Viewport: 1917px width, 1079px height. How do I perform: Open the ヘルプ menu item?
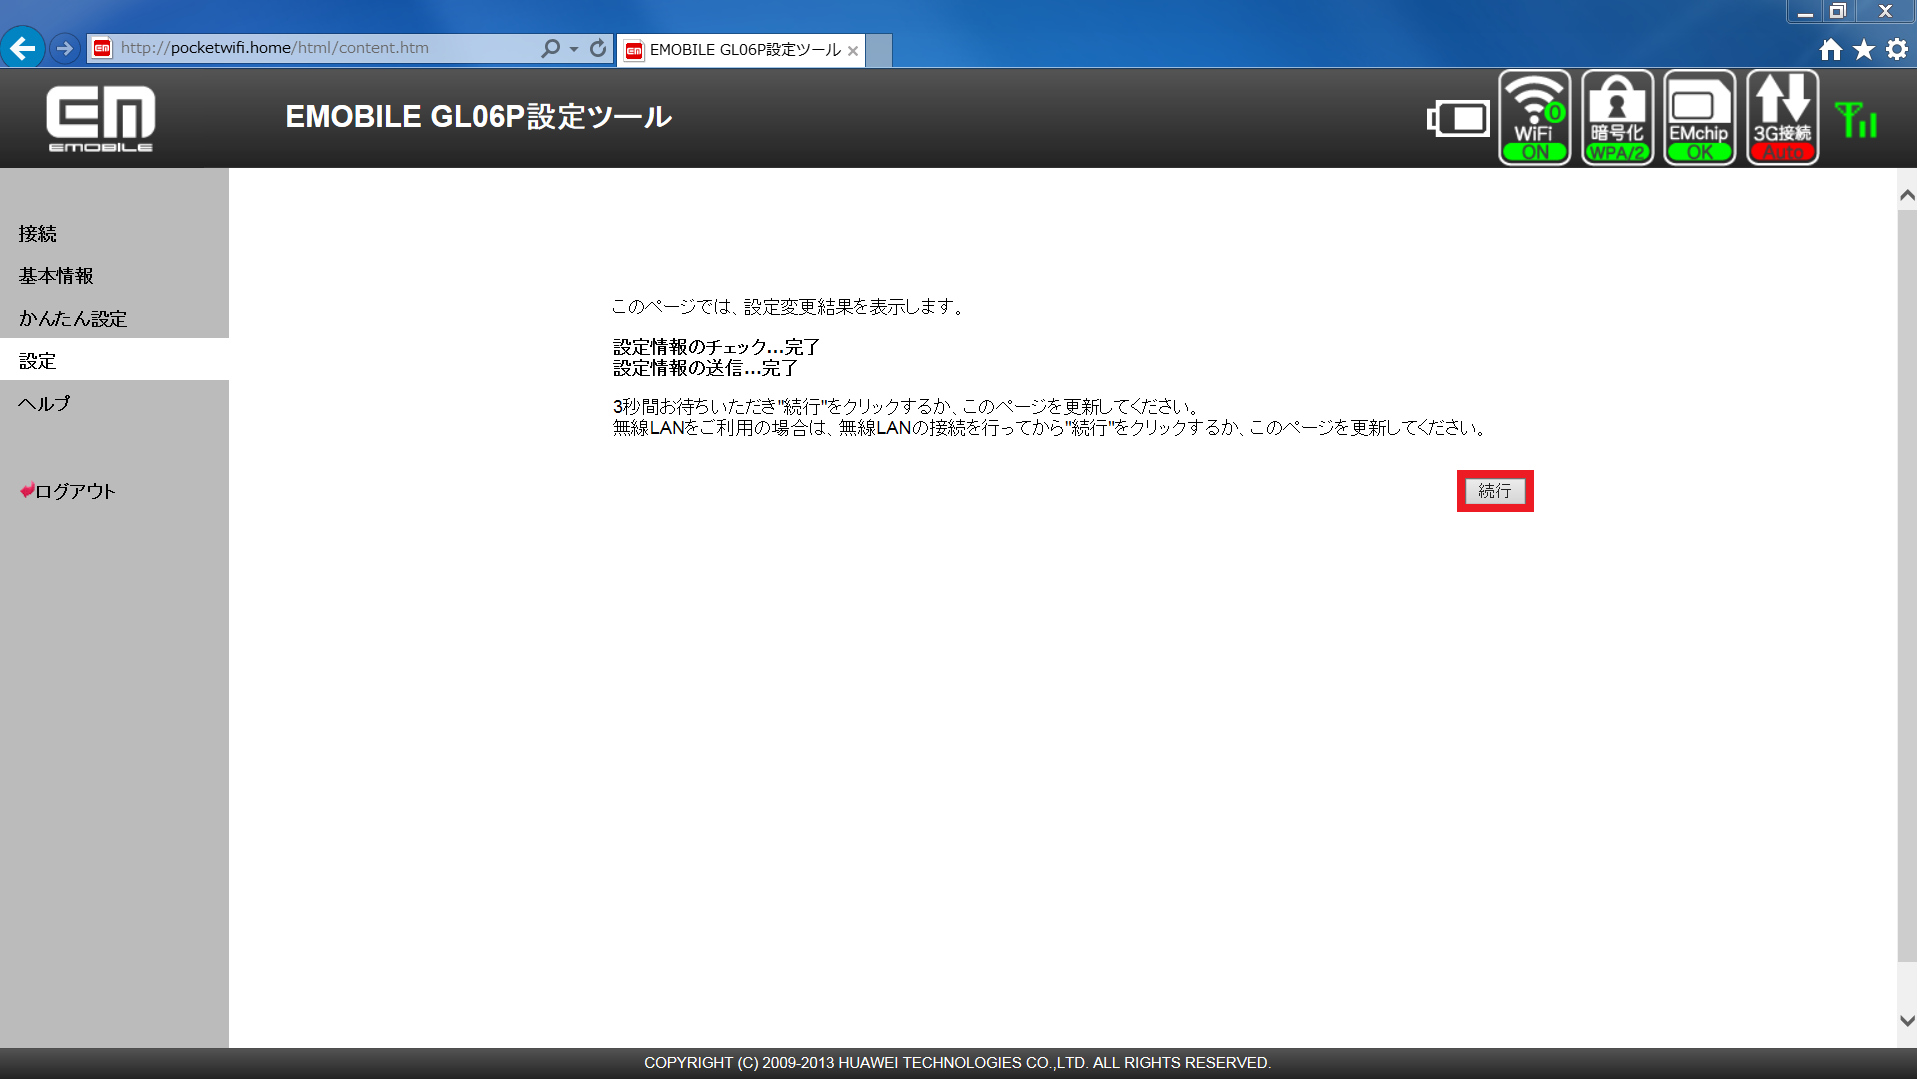(x=43, y=403)
